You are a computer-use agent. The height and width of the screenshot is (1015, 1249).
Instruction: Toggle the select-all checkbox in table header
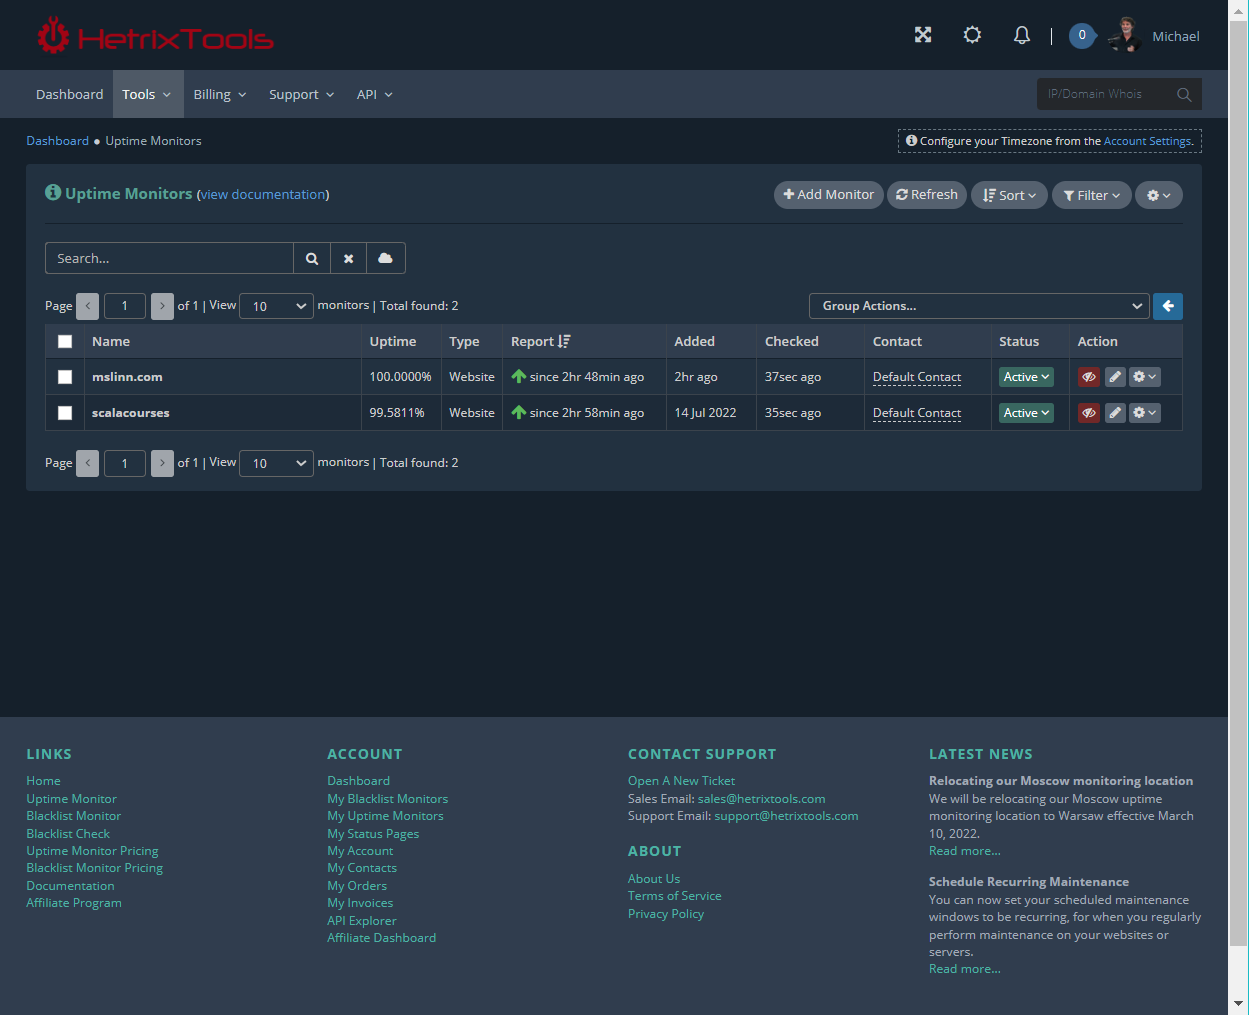pyautogui.click(x=65, y=341)
